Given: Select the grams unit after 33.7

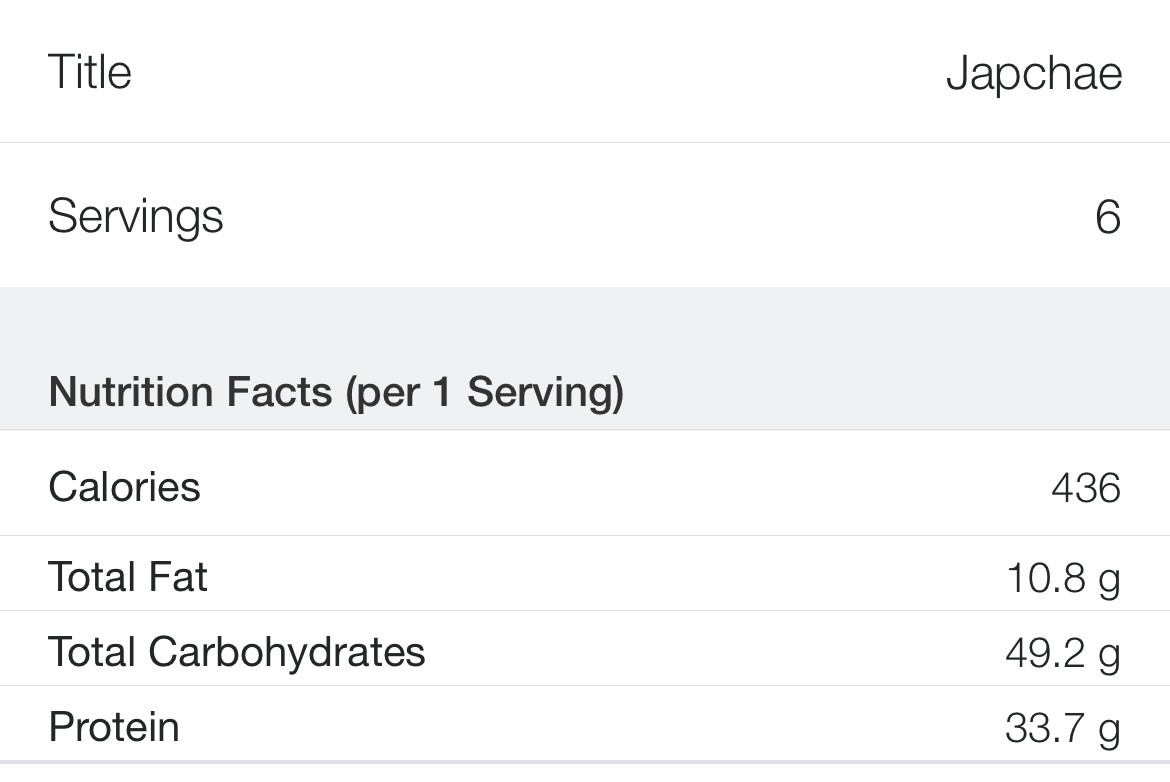Looking at the screenshot, I should click(1108, 730).
